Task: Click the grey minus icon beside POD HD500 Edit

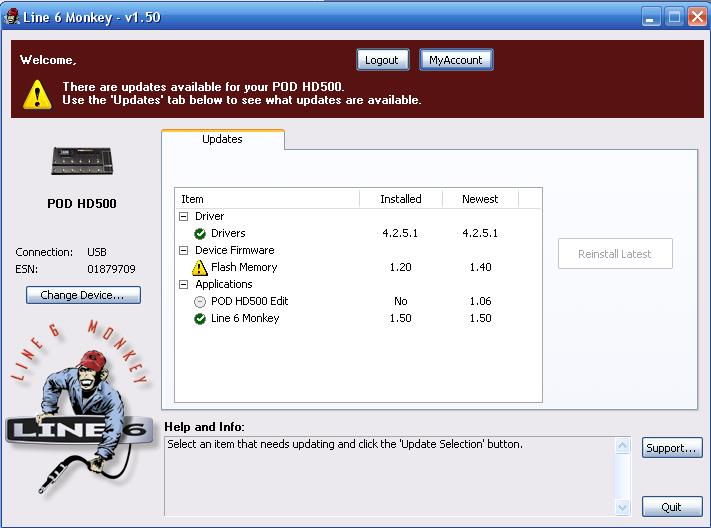Action: [200, 302]
